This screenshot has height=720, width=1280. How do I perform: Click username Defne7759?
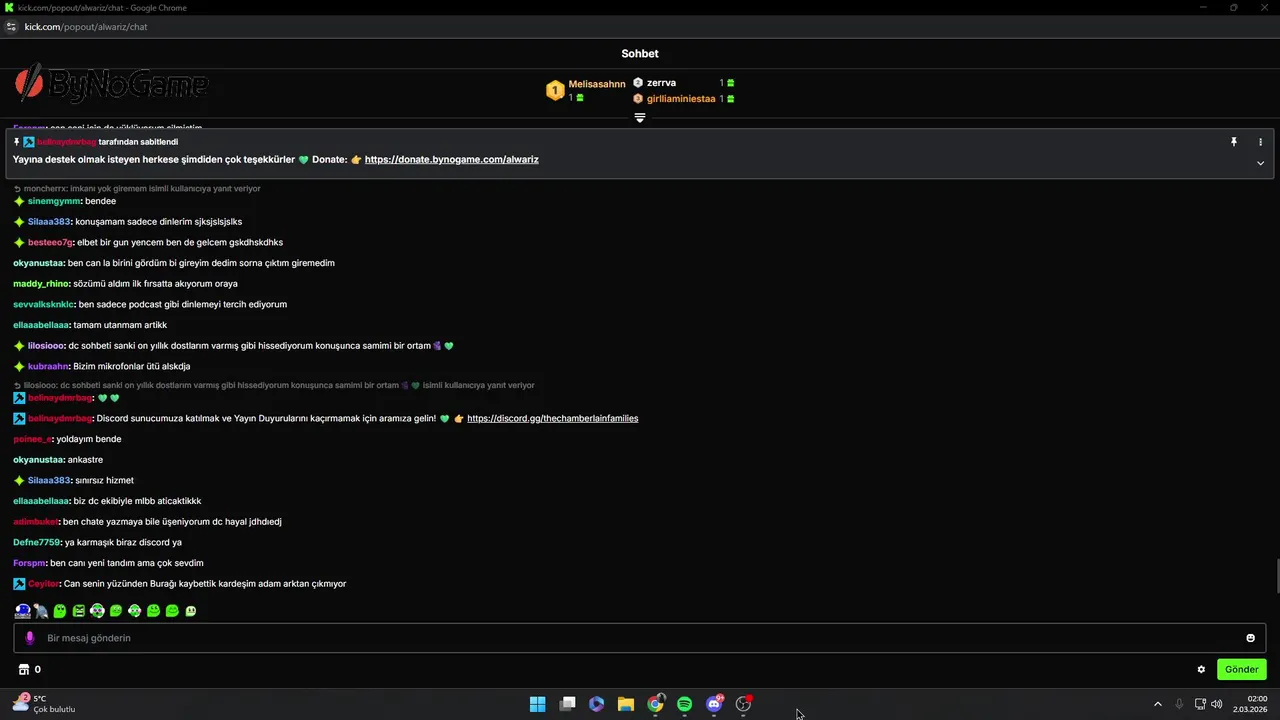click(37, 542)
